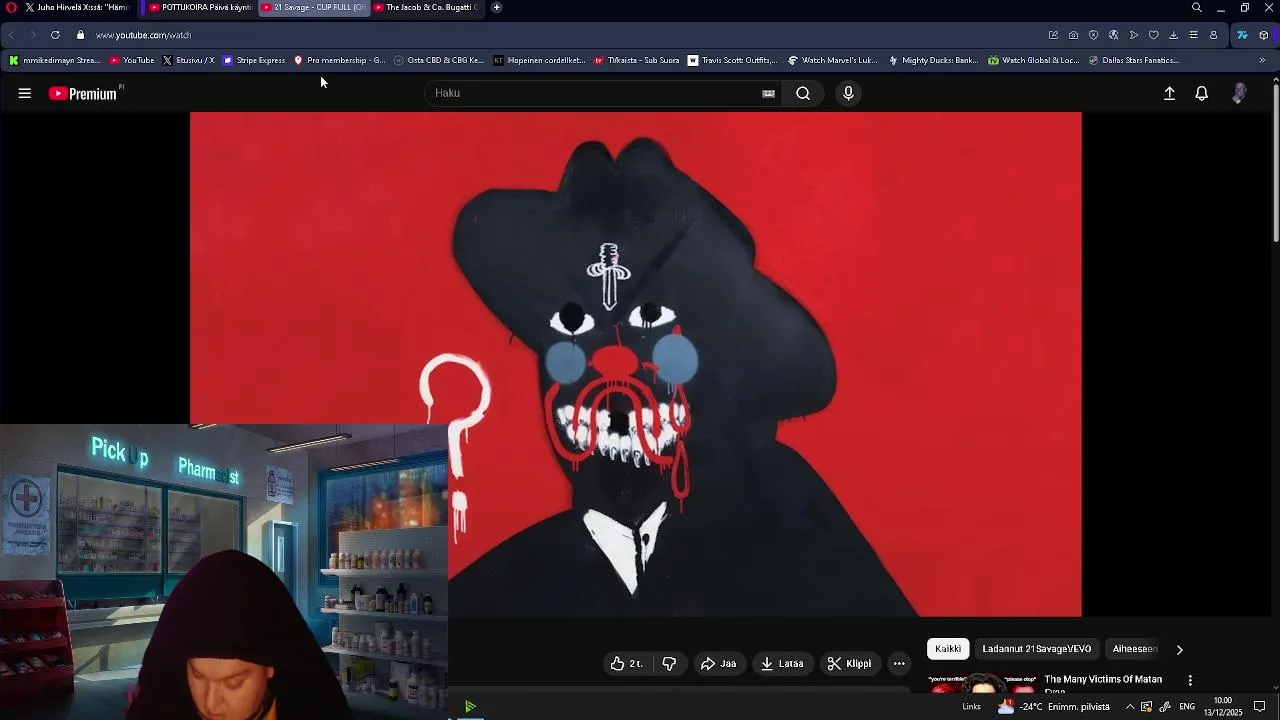Viewport: 1280px width, 720px height.
Task: Open the browser profile person icon
Action: pyautogui.click(x=1213, y=35)
